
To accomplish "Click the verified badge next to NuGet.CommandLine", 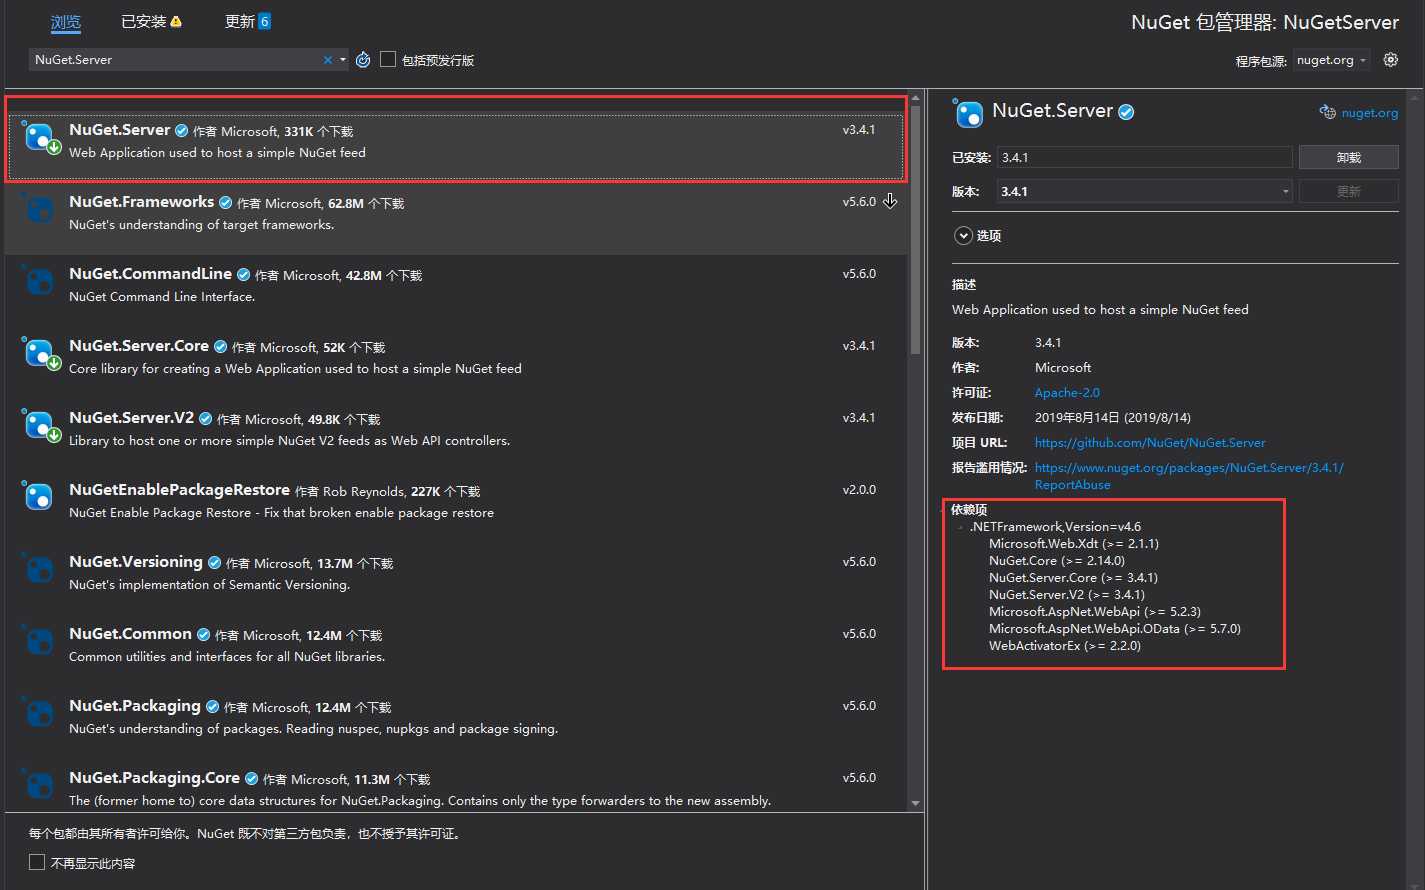I will pyautogui.click(x=243, y=274).
